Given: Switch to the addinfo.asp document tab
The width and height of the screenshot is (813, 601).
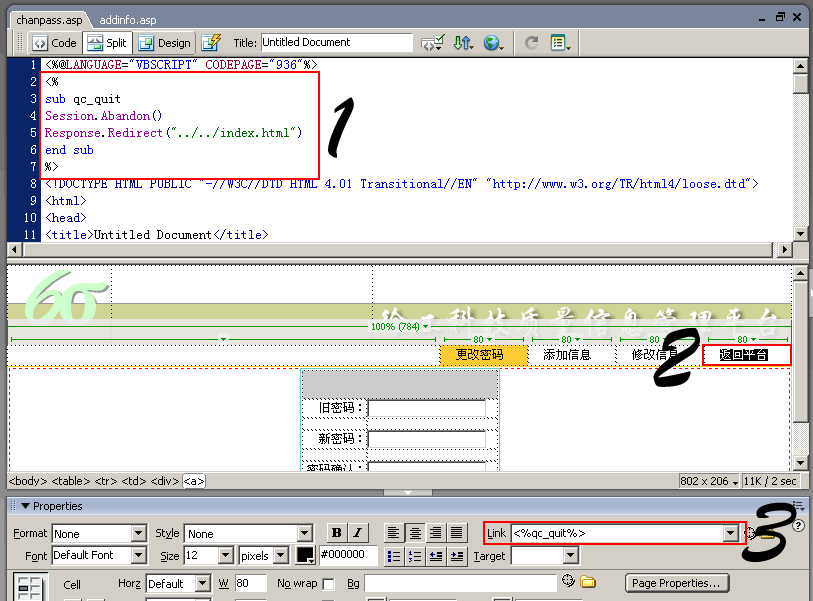Looking at the screenshot, I should [128, 19].
